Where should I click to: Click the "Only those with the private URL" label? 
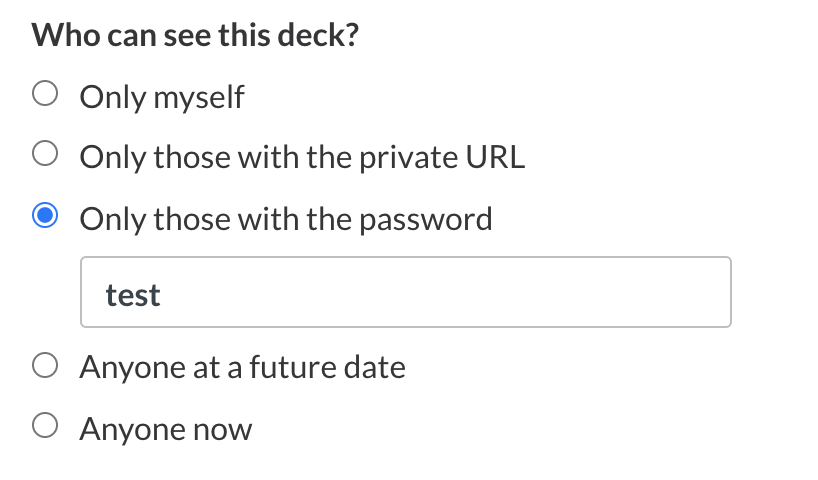302,157
